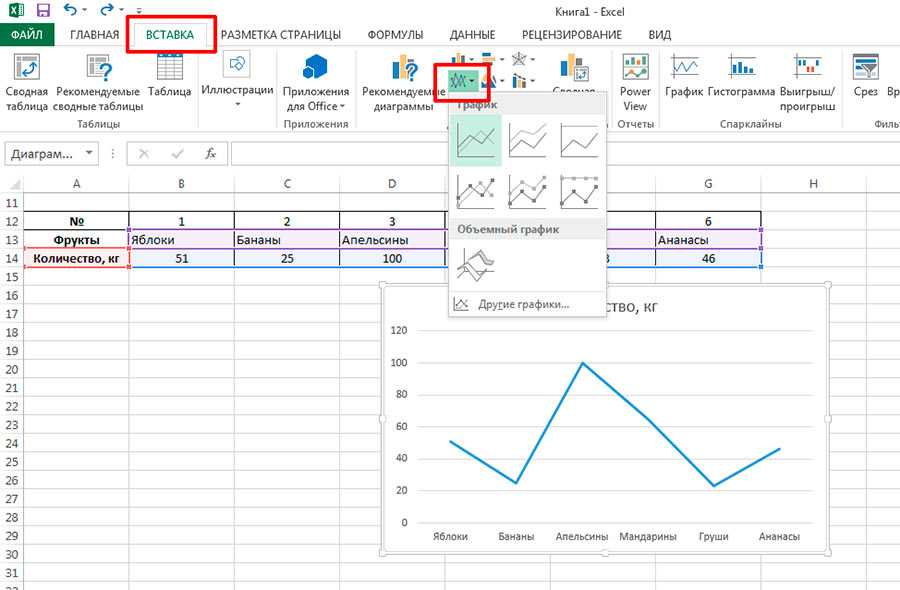Click the insert function fx icon
The image size is (900, 590).
click(211, 153)
